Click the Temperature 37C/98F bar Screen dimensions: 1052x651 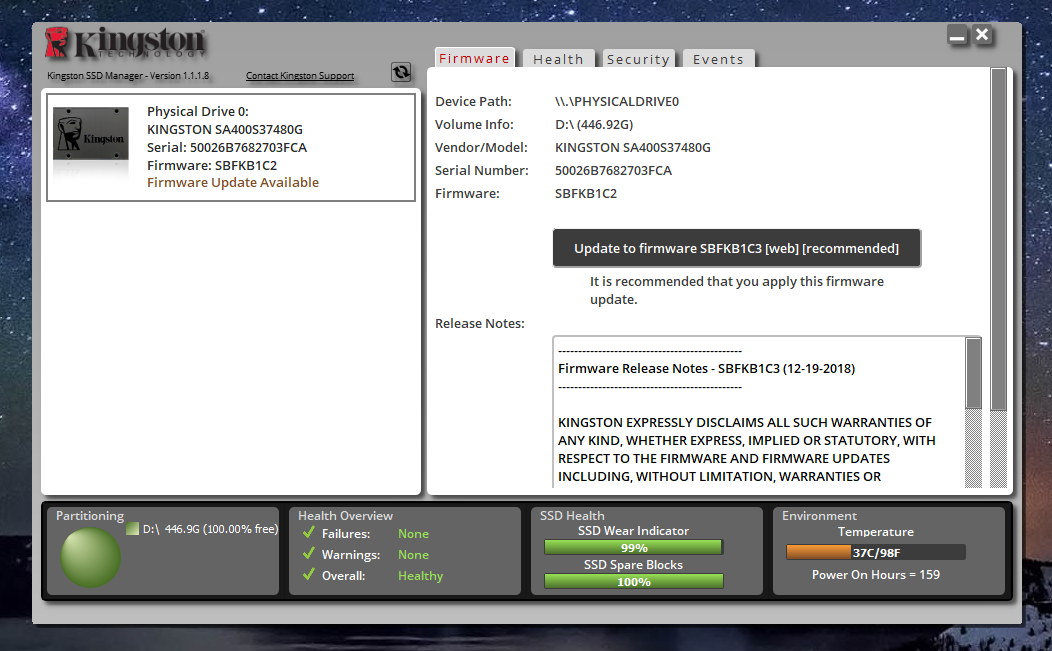876,552
